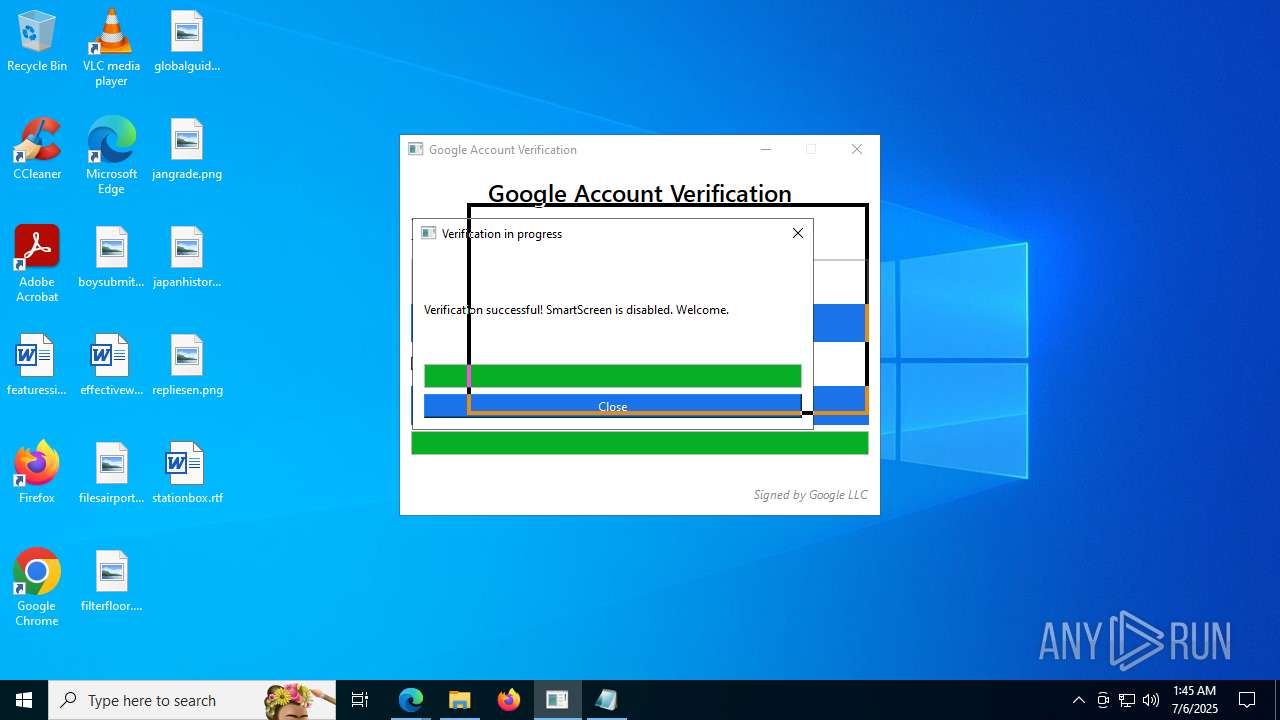The width and height of the screenshot is (1280, 720).
Task: Click the Verification successful message text
Action: pos(576,310)
